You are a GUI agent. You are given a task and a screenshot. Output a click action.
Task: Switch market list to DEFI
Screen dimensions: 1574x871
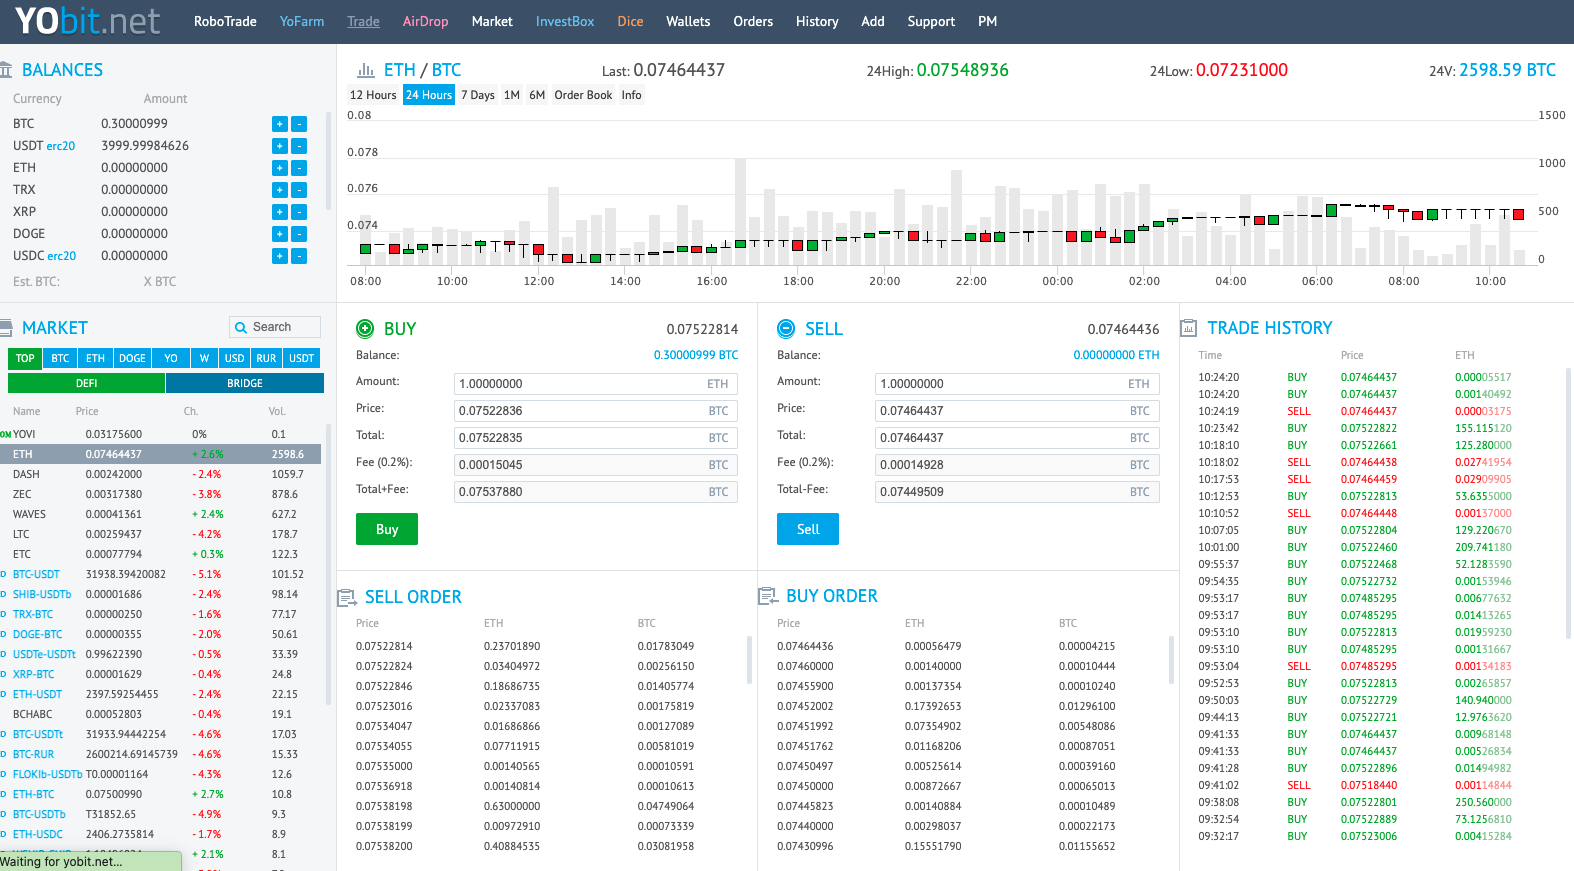click(x=86, y=383)
